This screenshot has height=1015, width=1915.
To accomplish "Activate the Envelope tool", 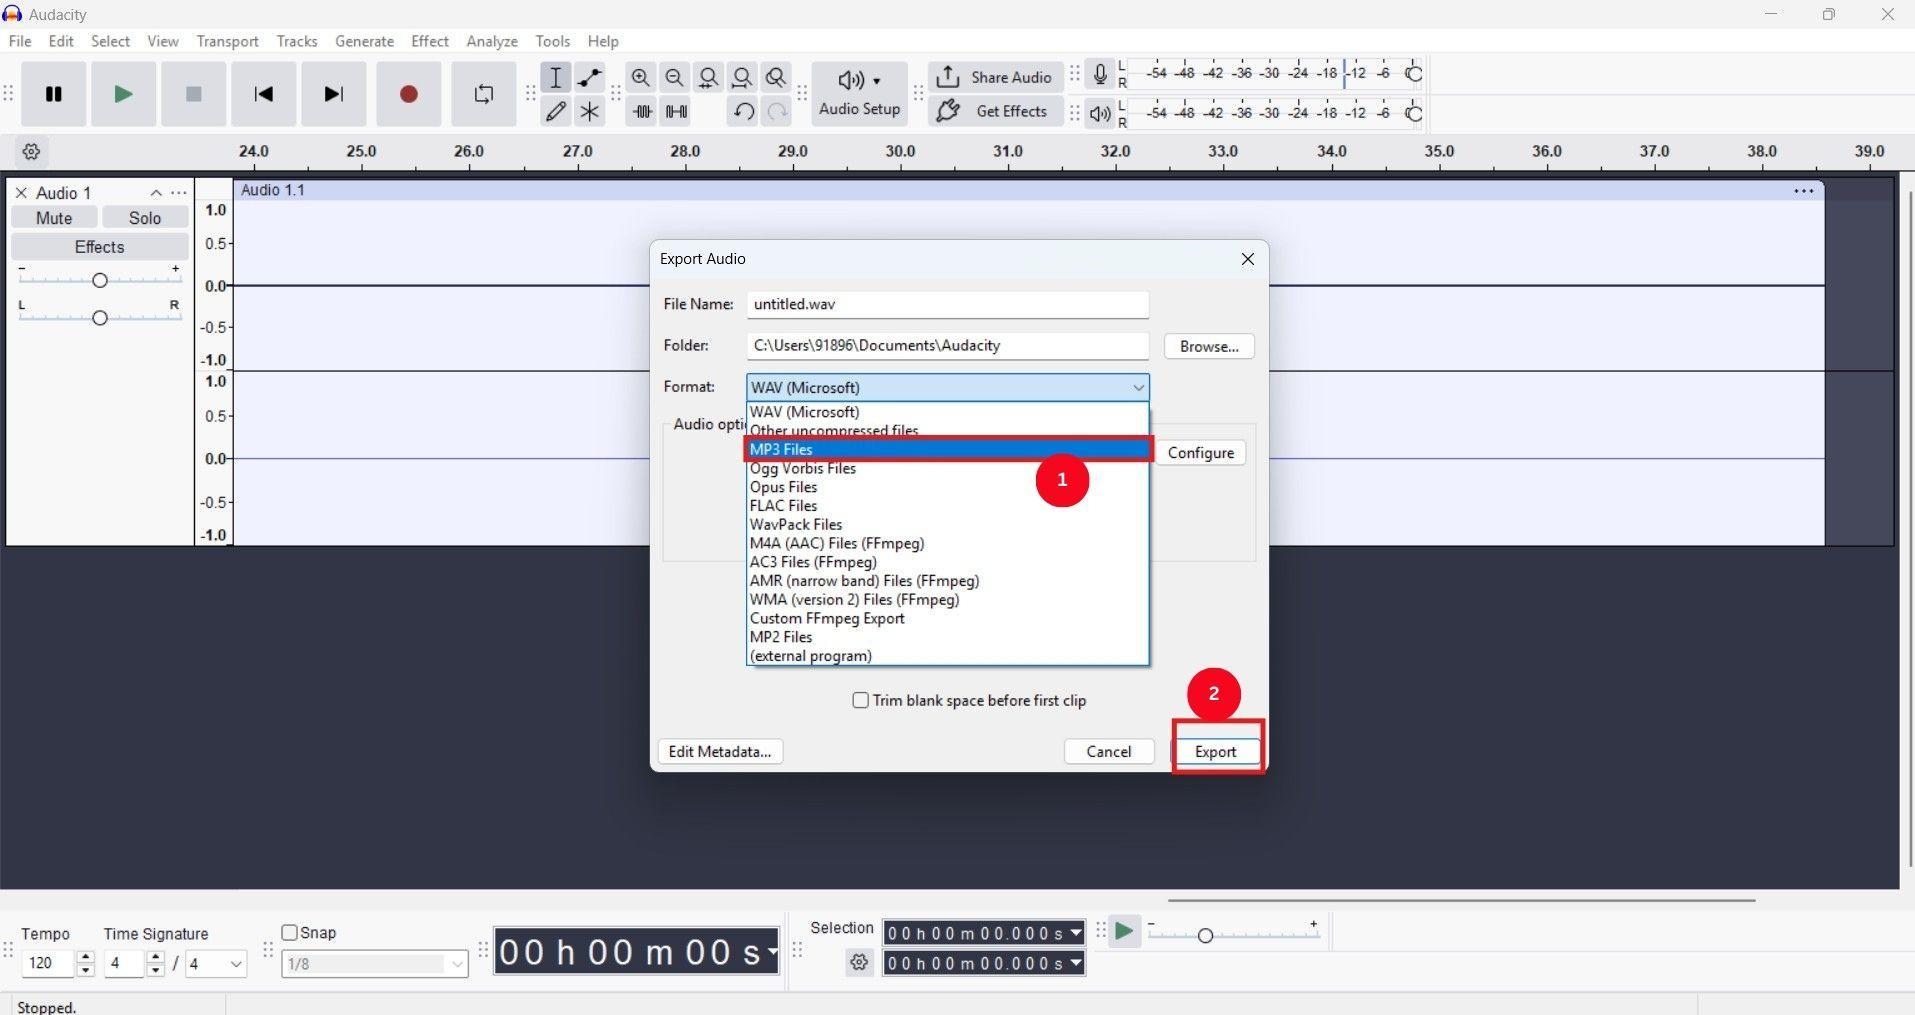I will (589, 77).
